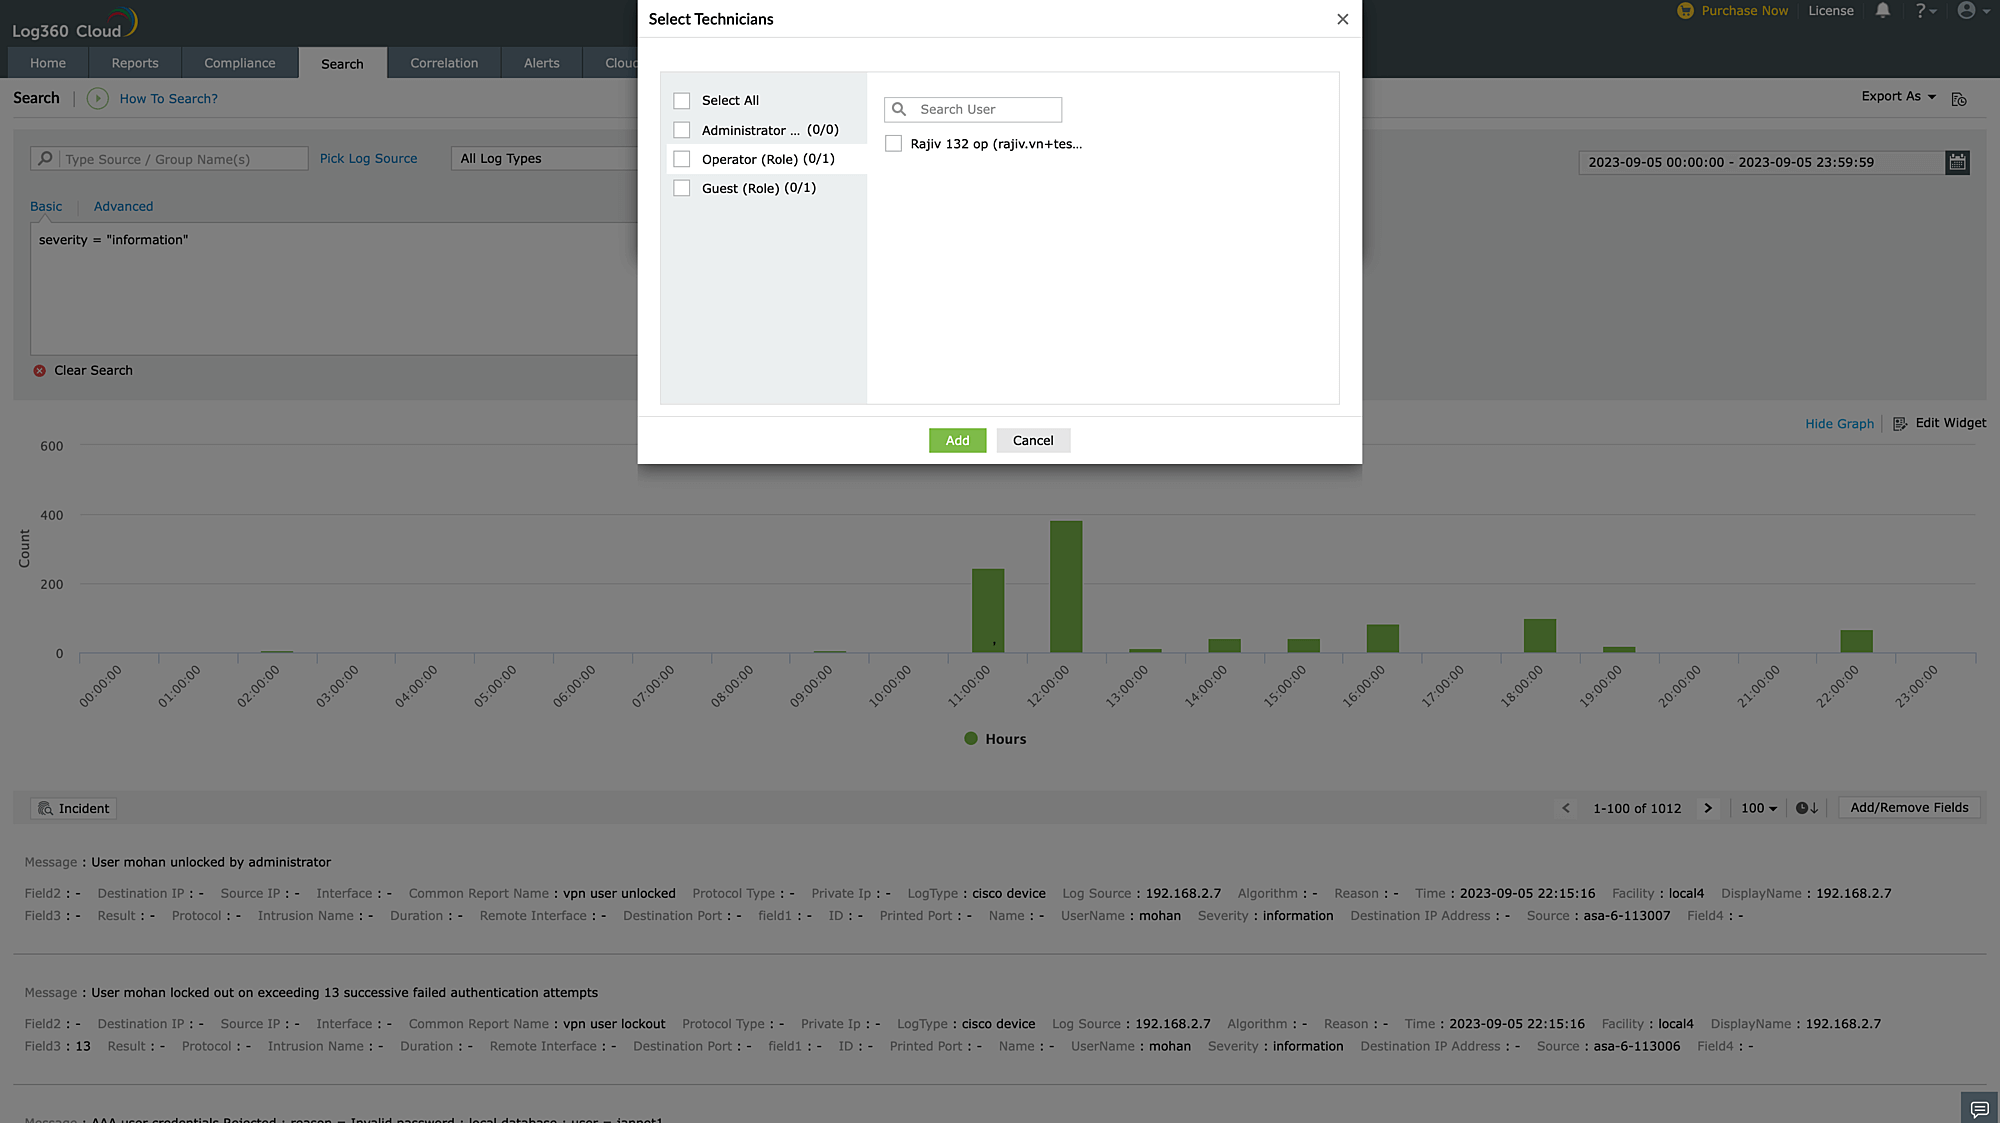Click the How To Search play icon
The width and height of the screenshot is (2000, 1123).
click(x=97, y=98)
